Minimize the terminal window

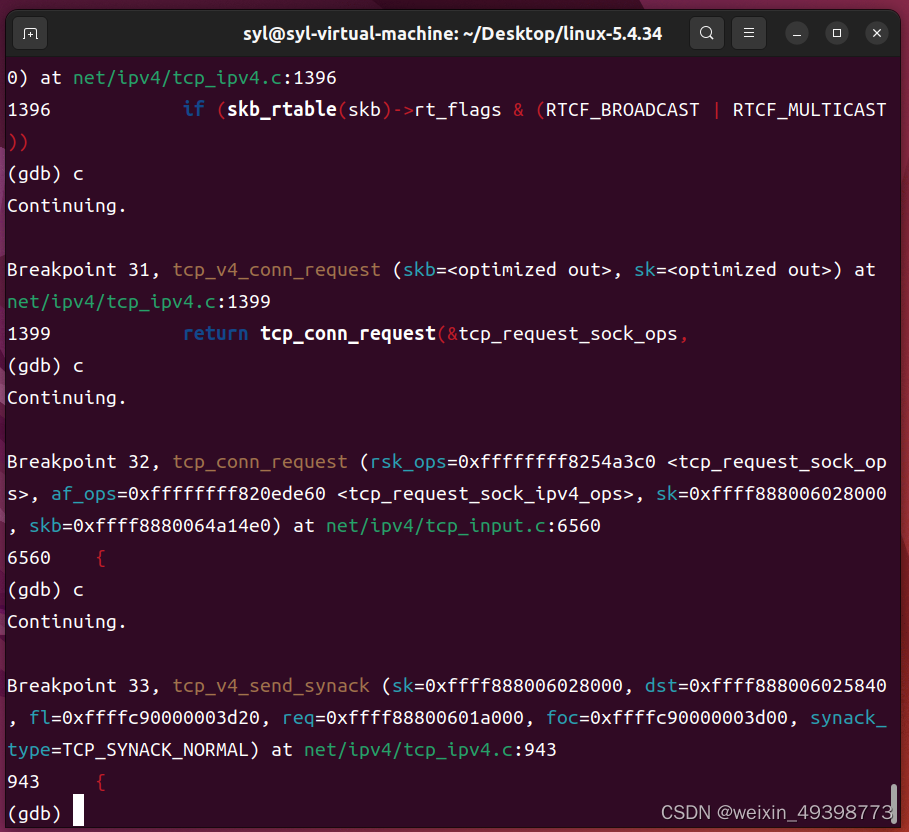point(796,33)
